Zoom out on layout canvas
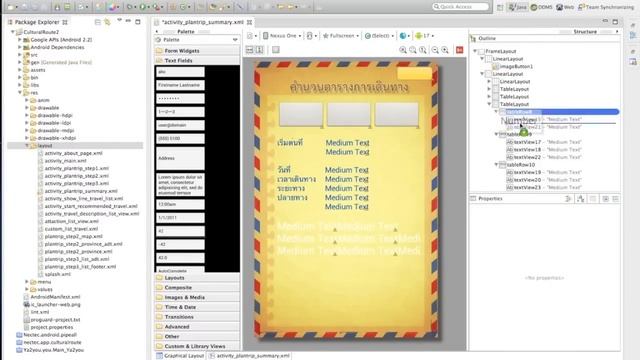This screenshot has width=640, height=360. (x=435, y=50)
